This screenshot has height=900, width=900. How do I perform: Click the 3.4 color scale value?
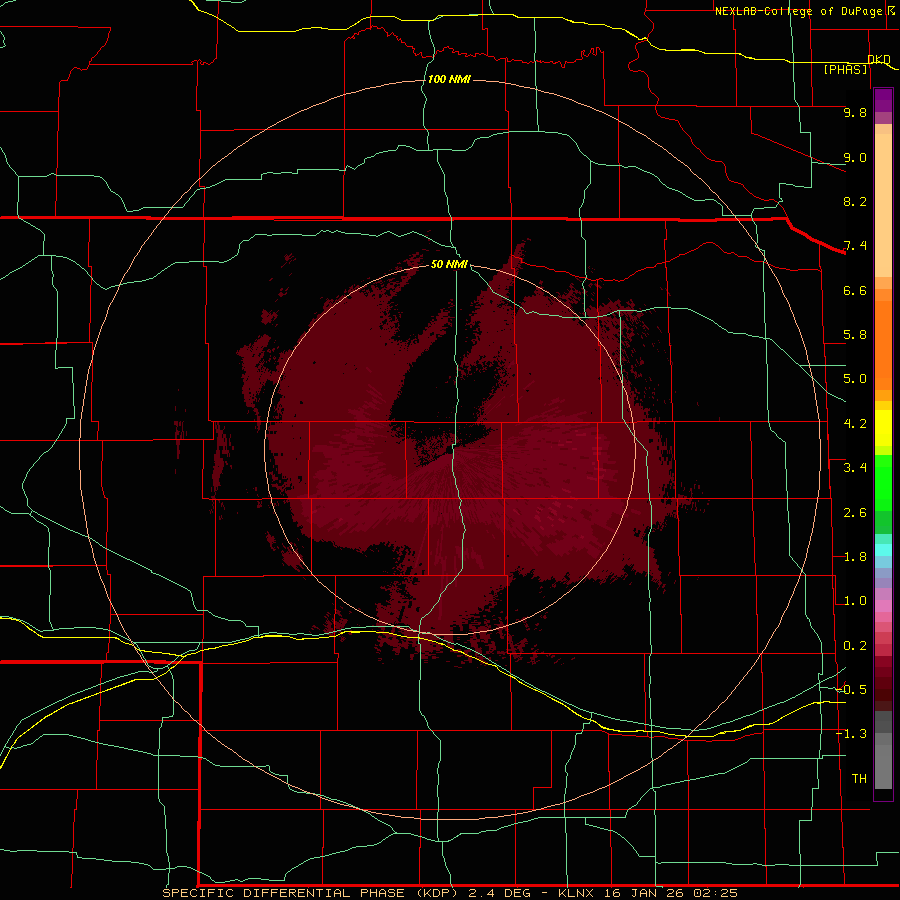tap(855, 468)
